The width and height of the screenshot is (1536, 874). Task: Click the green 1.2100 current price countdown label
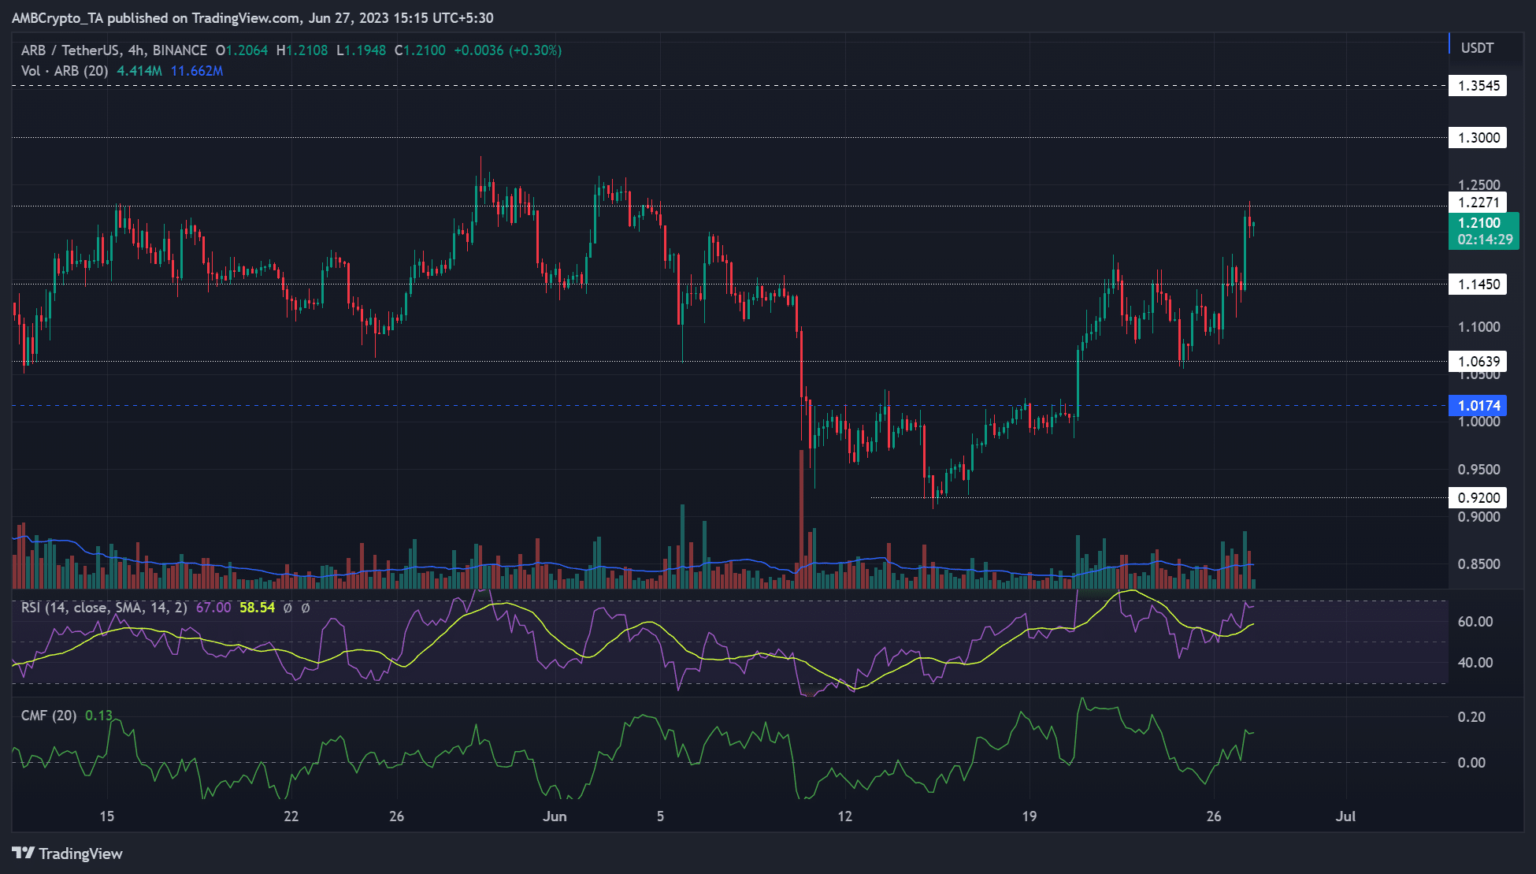[1484, 231]
